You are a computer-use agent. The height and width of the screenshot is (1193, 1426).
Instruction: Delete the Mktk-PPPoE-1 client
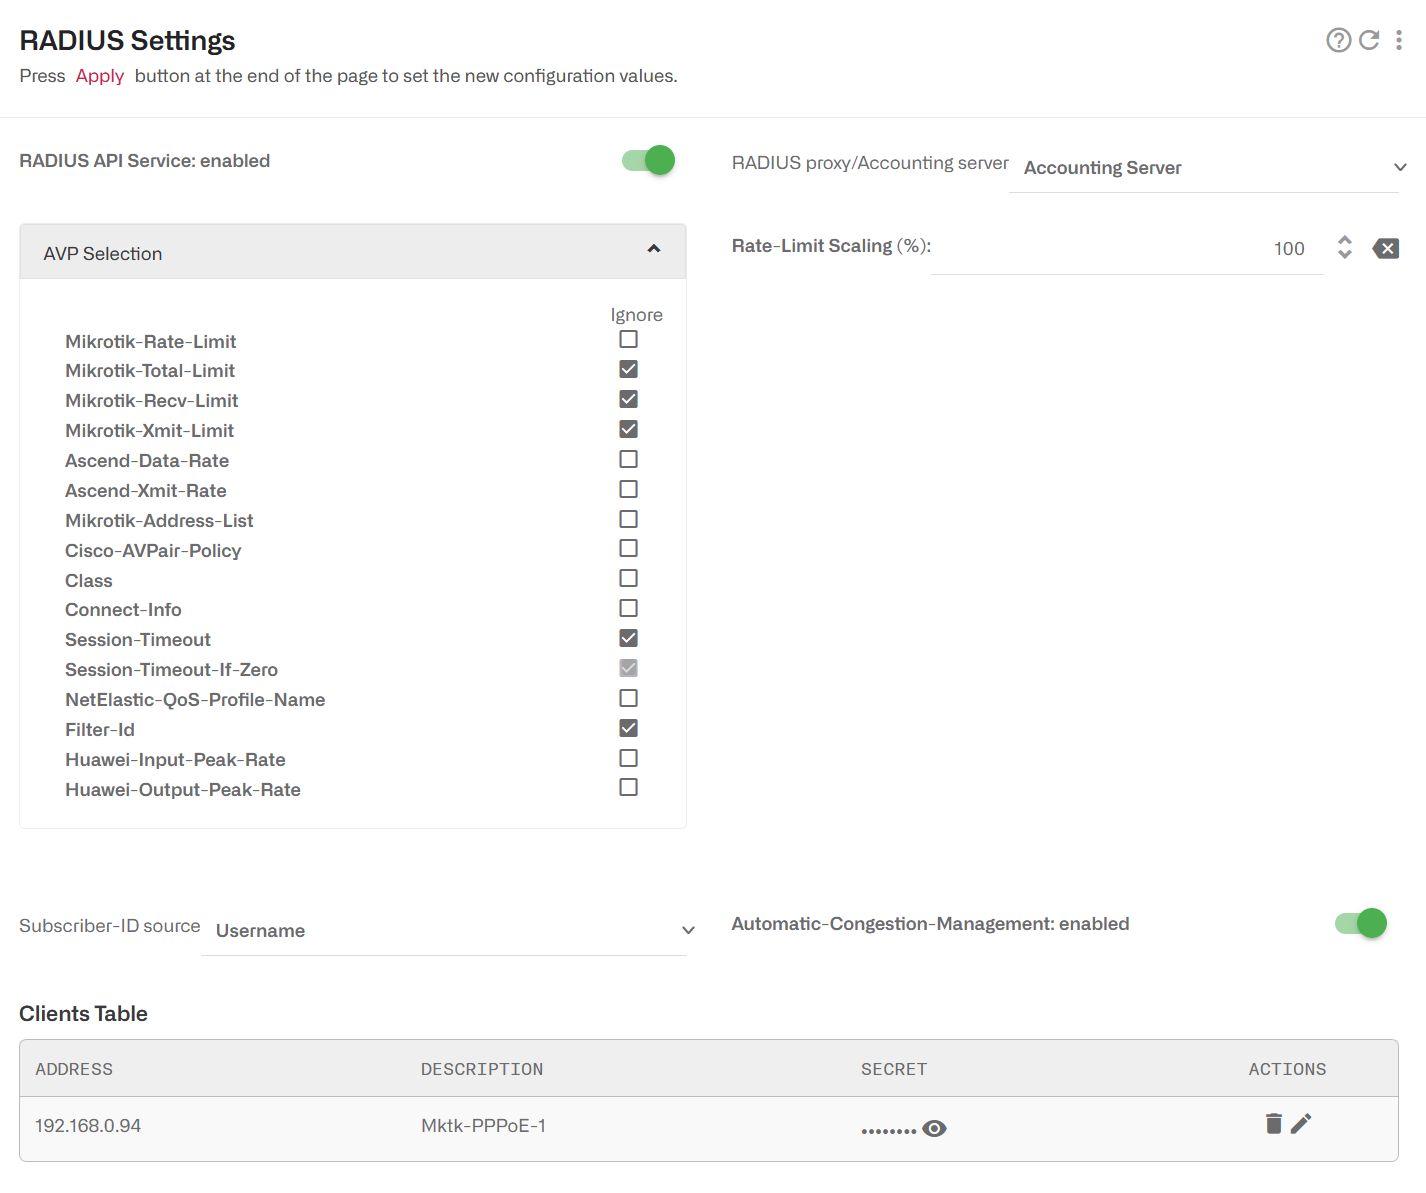click(x=1273, y=1123)
